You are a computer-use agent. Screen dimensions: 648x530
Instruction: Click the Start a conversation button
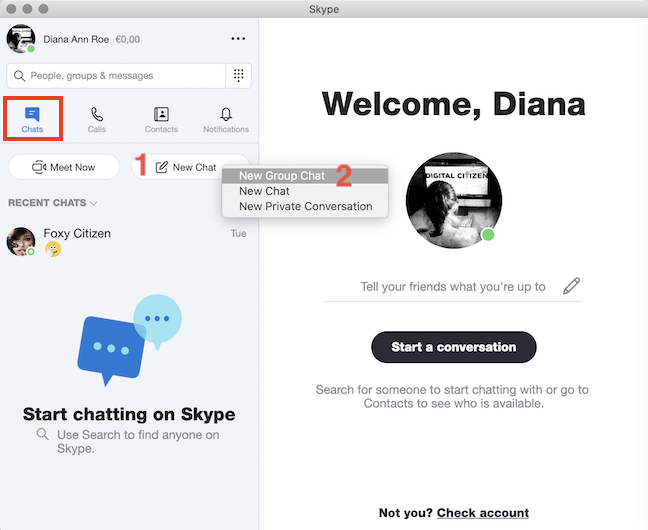click(454, 347)
